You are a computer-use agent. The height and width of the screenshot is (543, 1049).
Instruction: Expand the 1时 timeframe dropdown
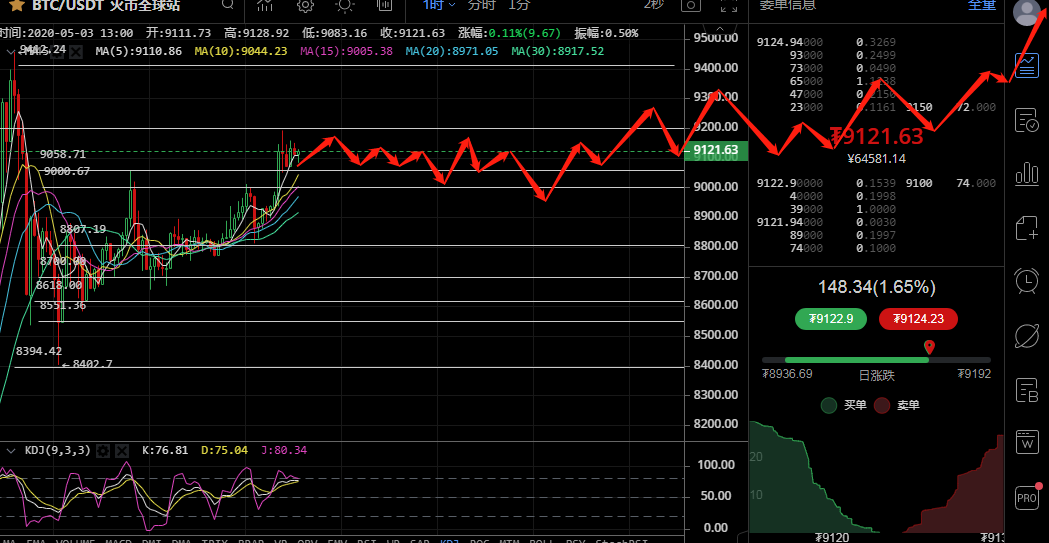tap(436, 5)
